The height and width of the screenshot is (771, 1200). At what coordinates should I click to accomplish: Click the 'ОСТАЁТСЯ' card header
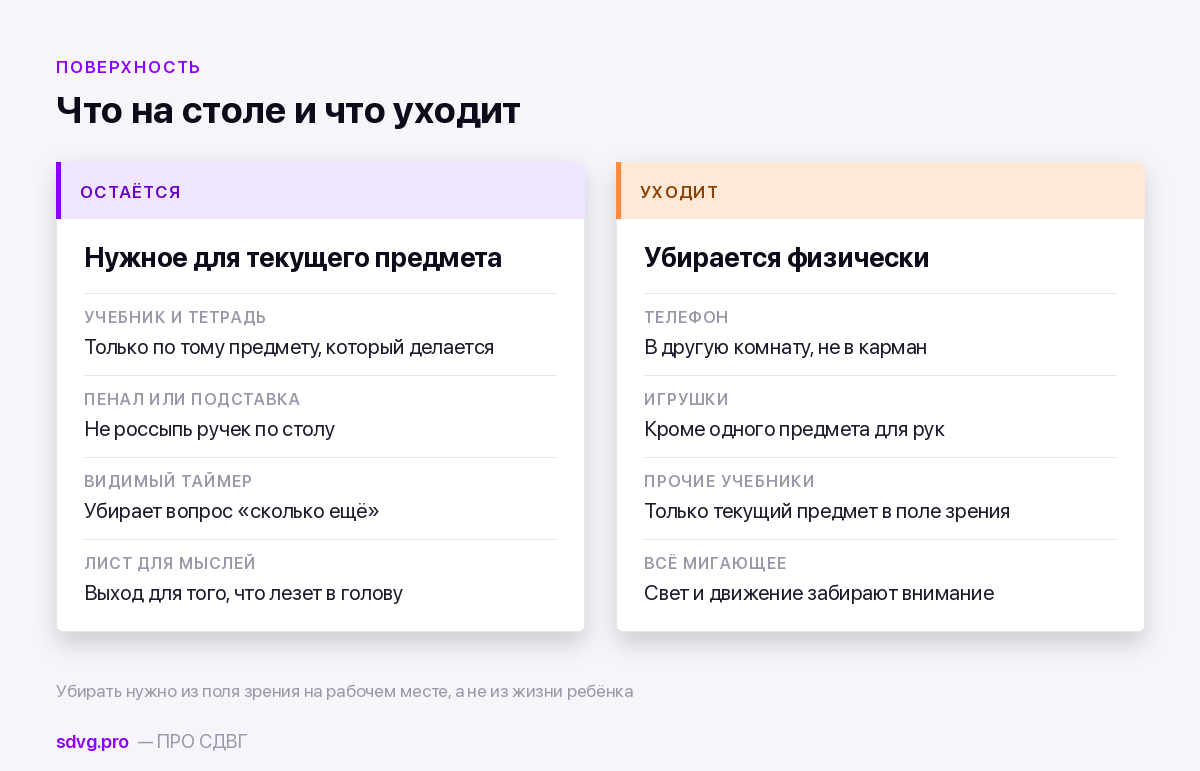coord(320,191)
